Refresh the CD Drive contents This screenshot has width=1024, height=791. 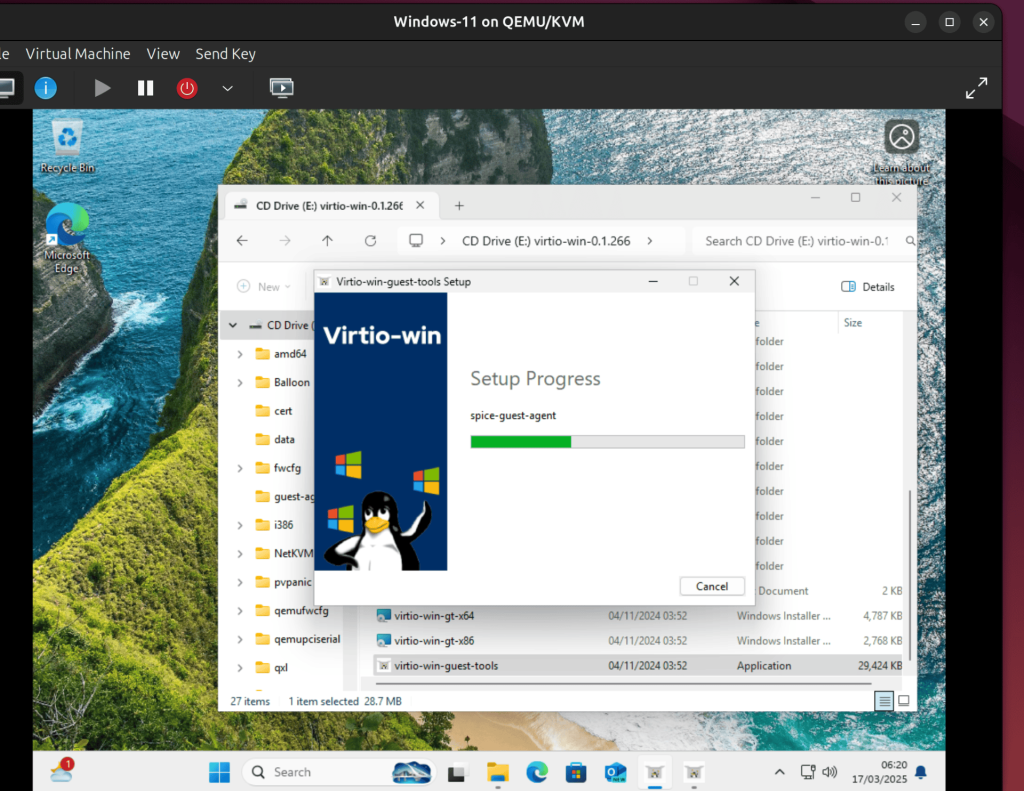pyautogui.click(x=370, y=240)
